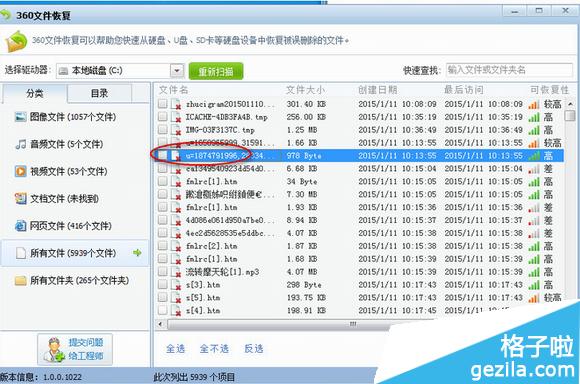580x384 pixels.
Task: Sort by 文件名 column header
Action: (173, 90)
